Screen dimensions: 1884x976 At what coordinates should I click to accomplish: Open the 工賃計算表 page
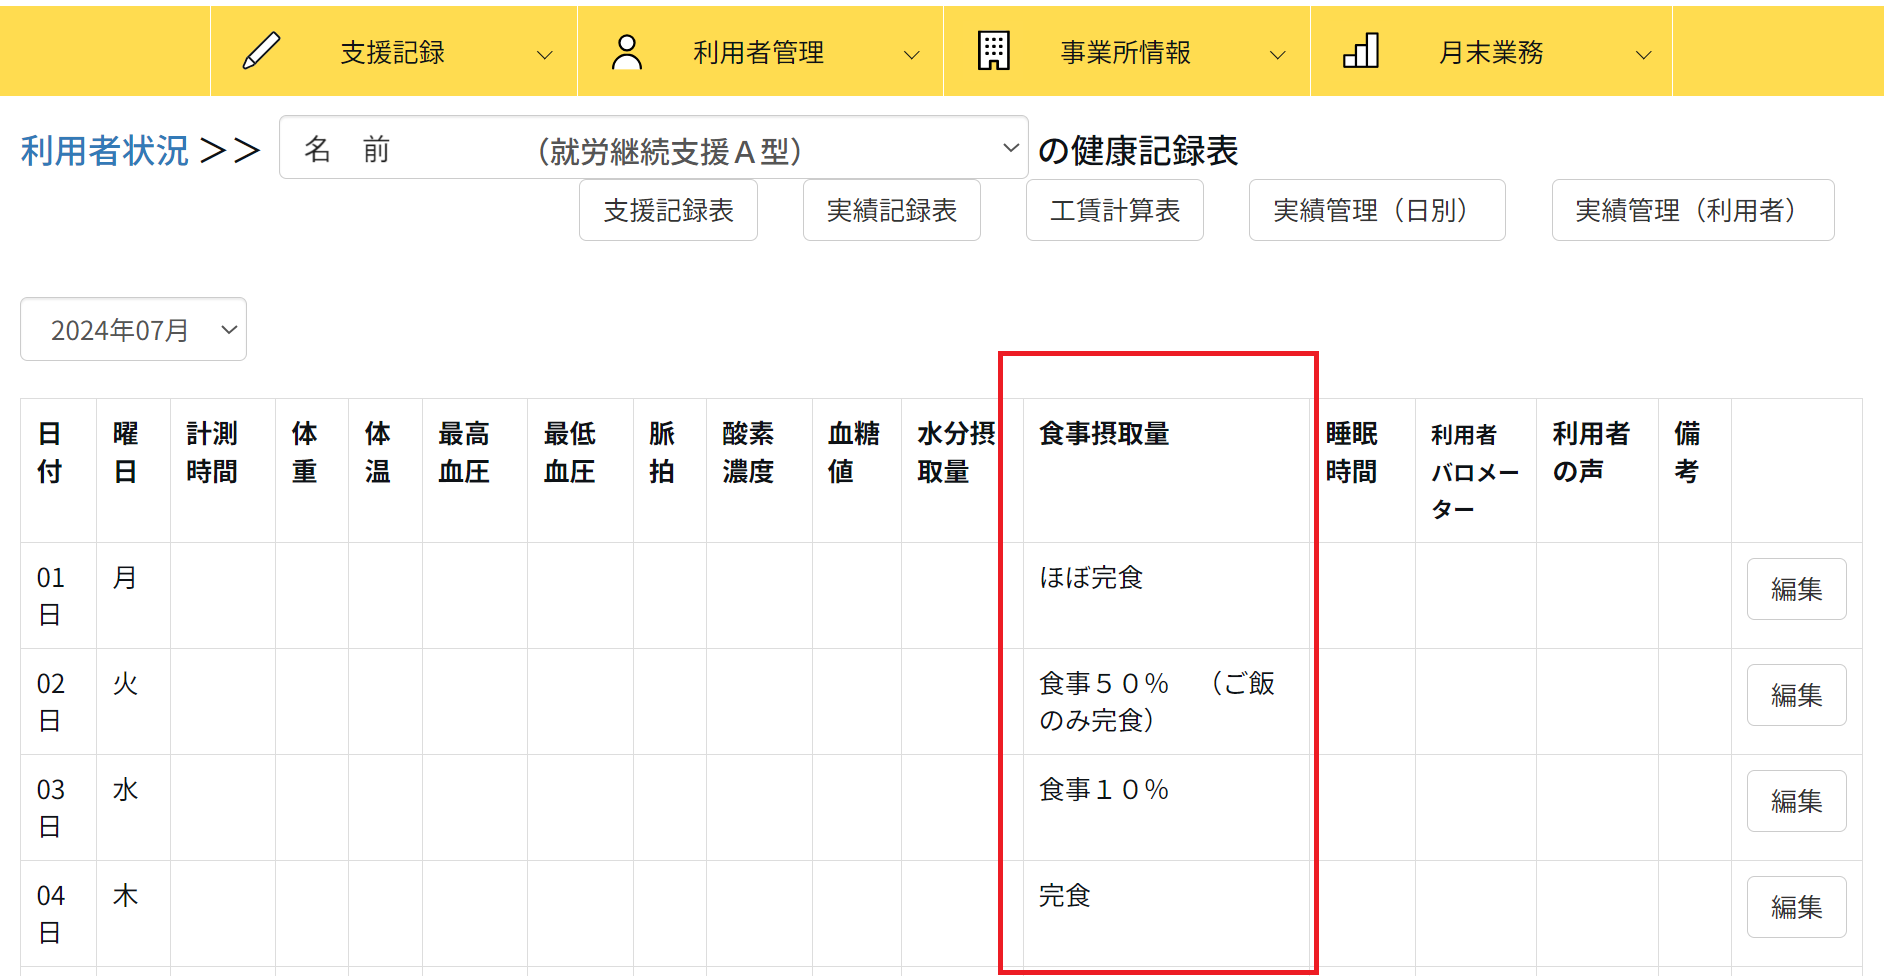1114,210
